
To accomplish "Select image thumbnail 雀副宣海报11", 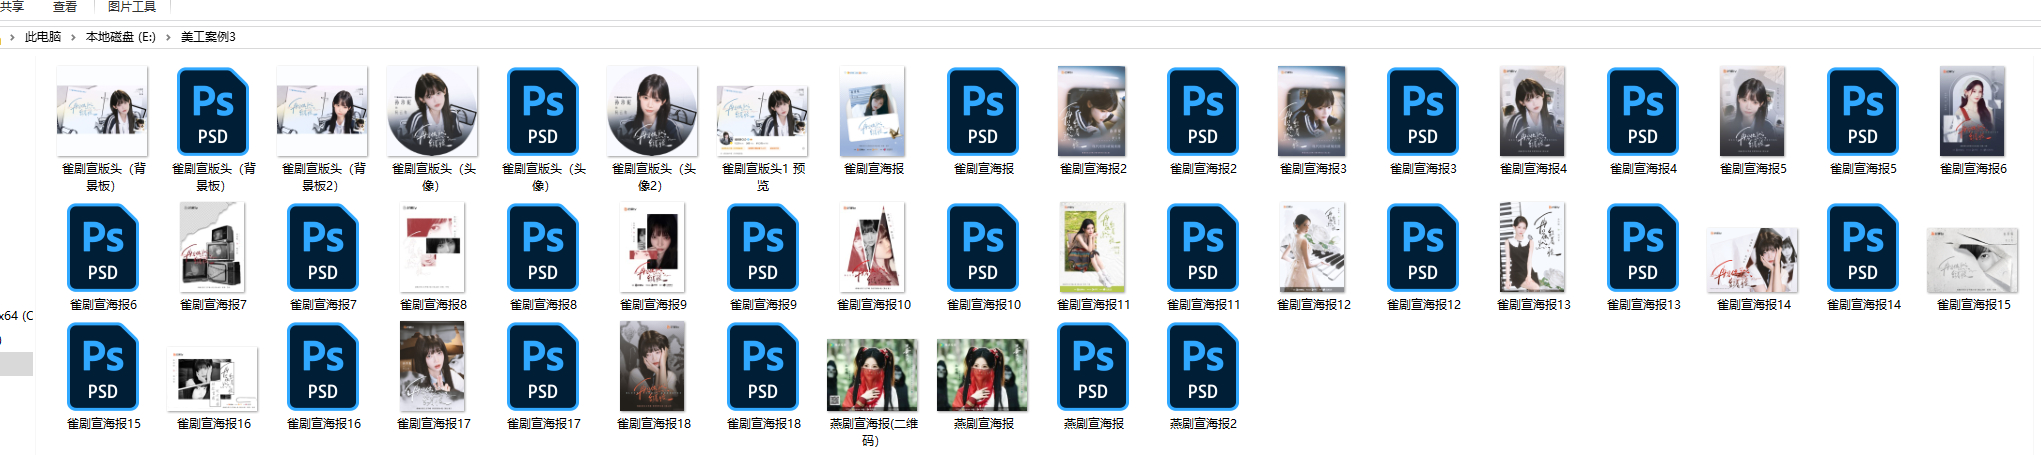I will click(x=1092, y=247).
